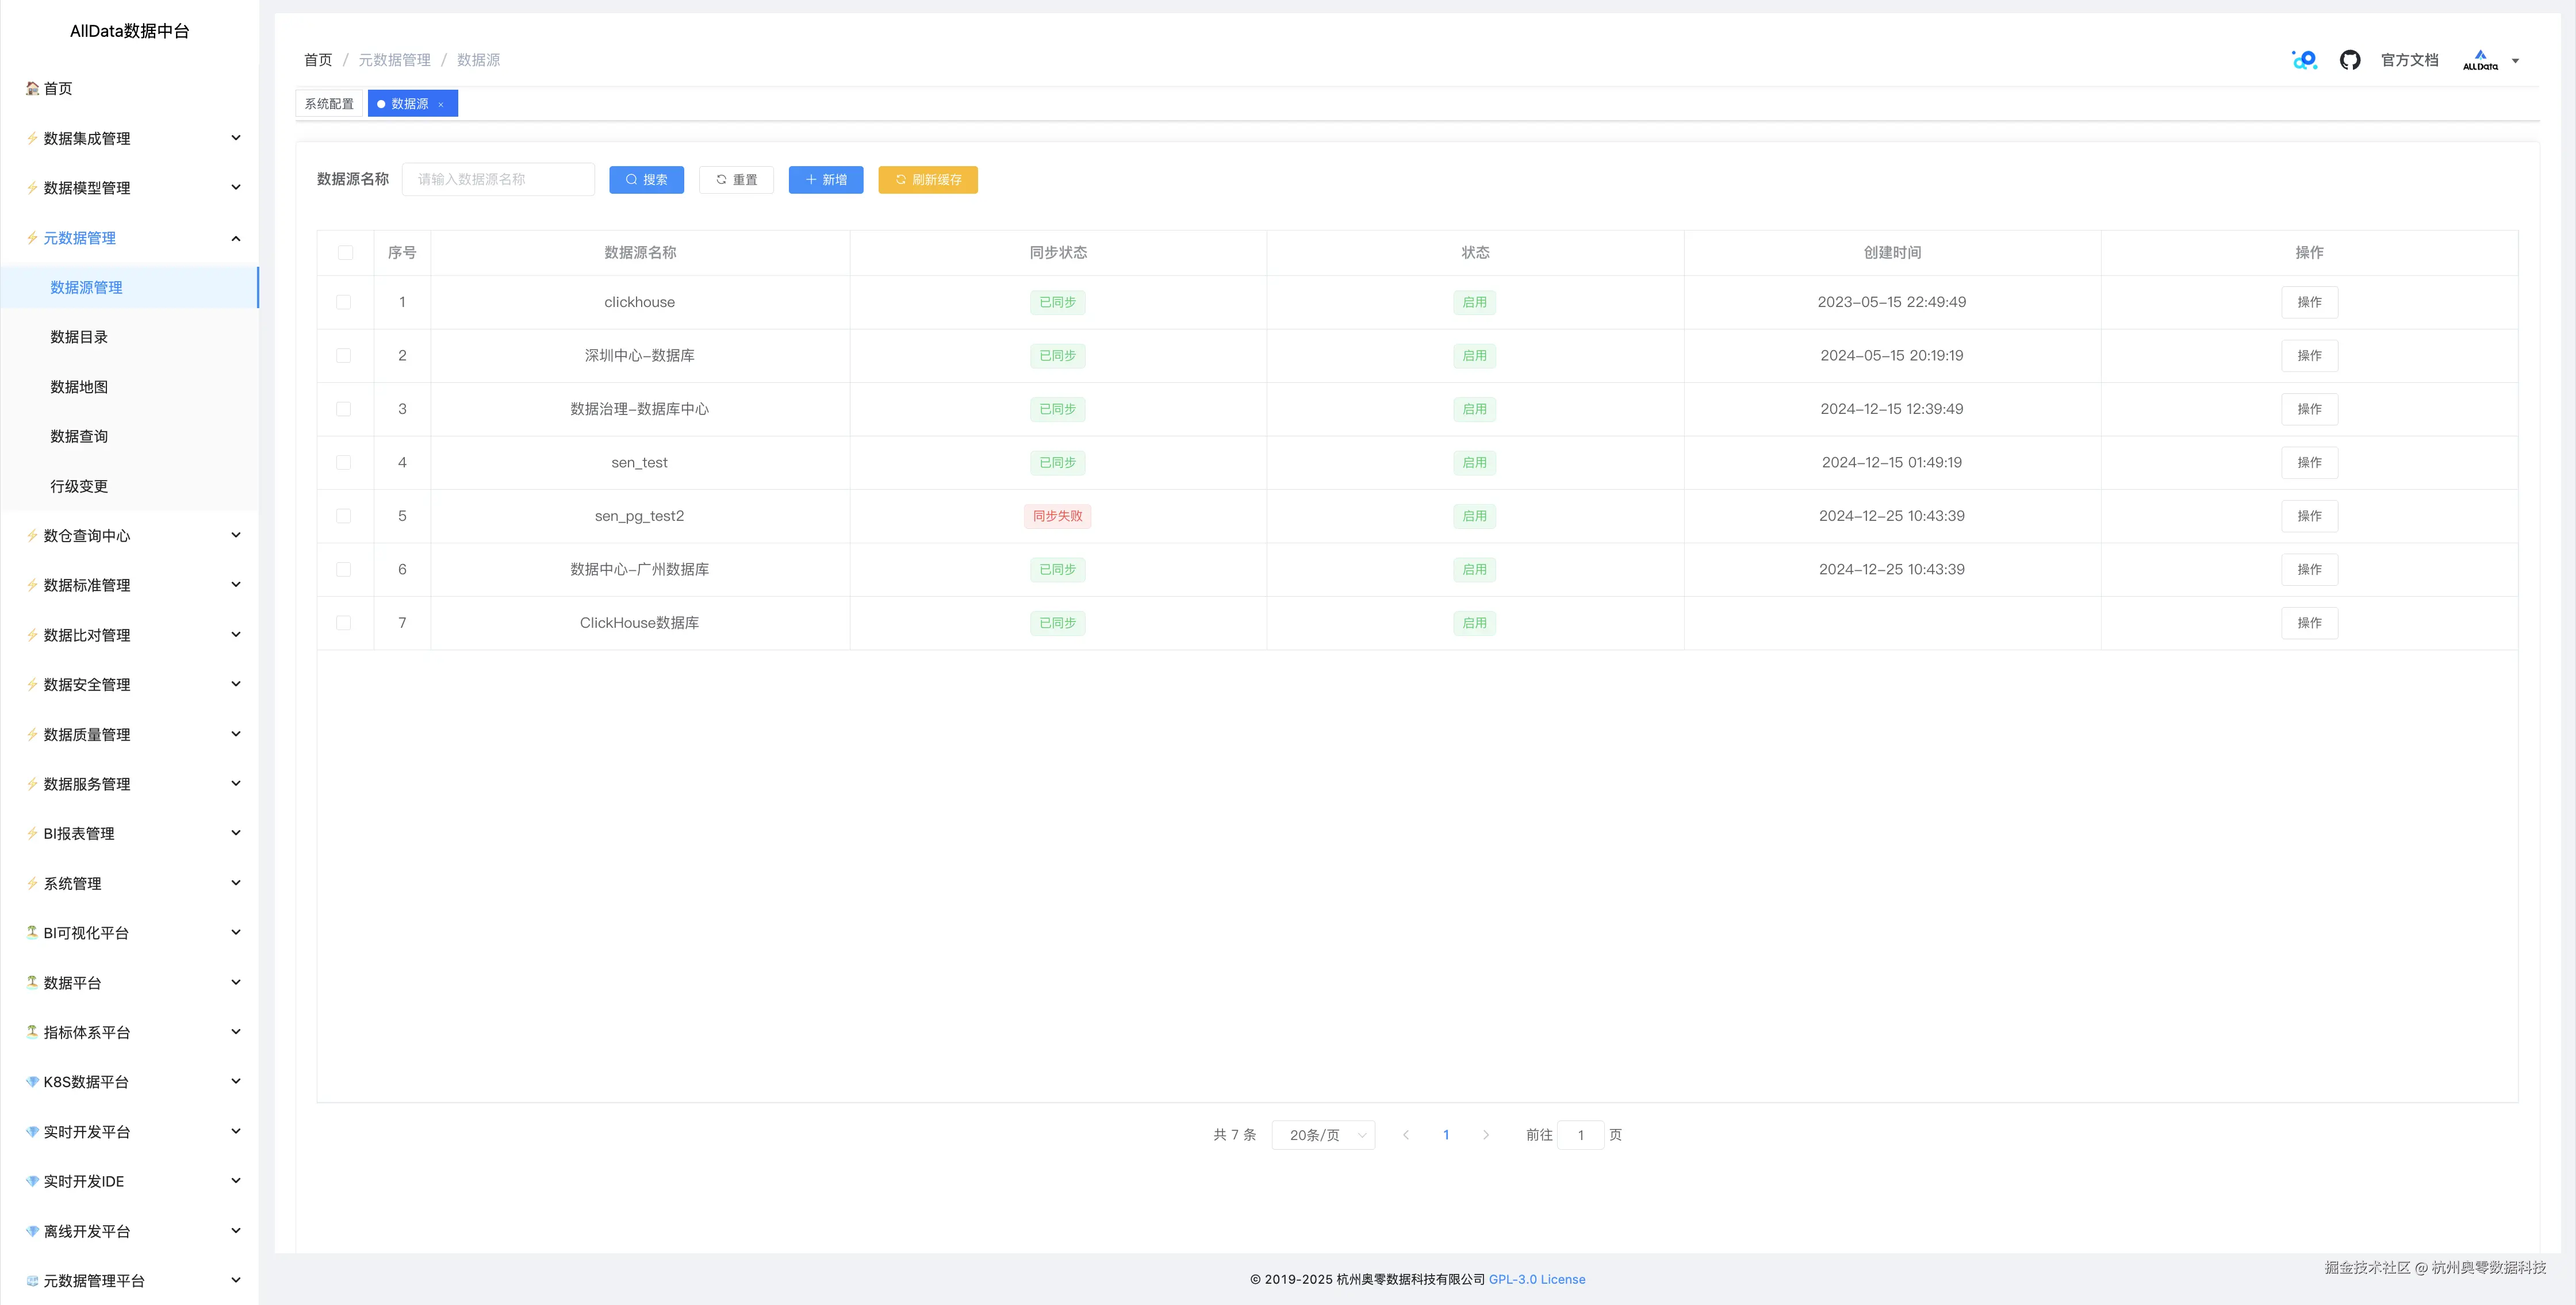Click the BI可视化平台 sidebar icon
The width and height of the screenshot is (2576, 1305).
(32, 932)
